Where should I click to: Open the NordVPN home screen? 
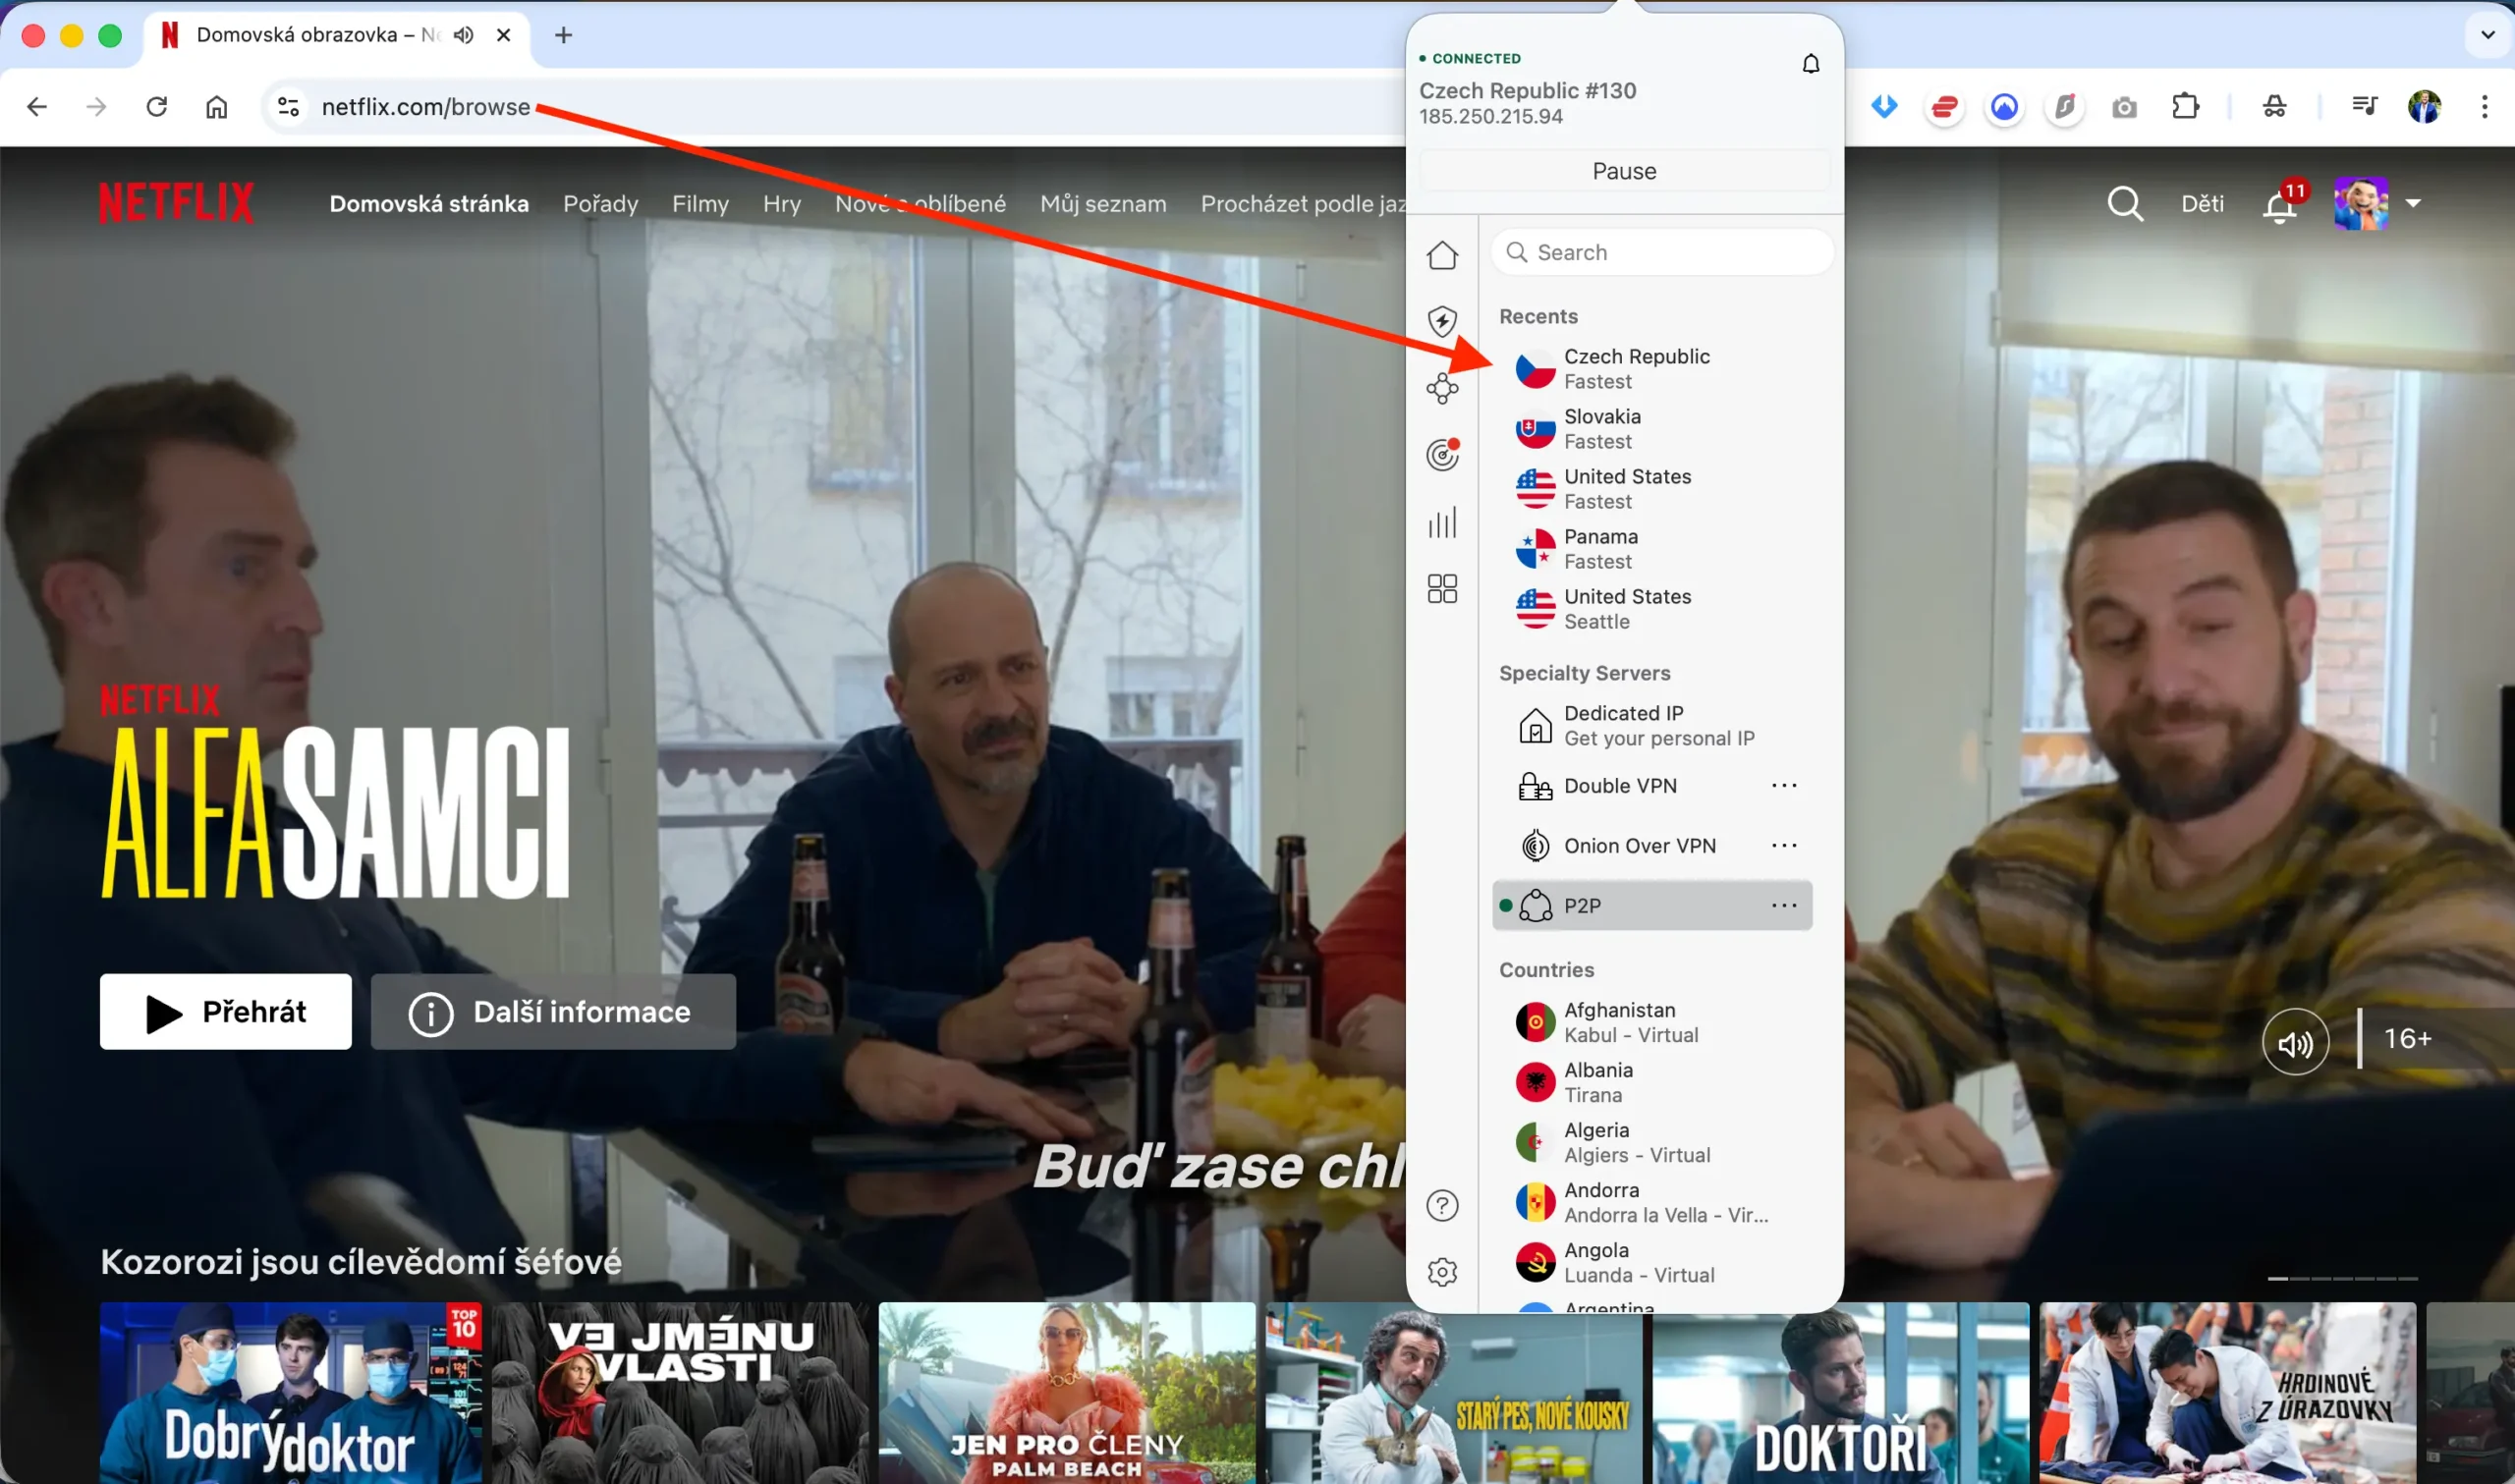pyautogui.click(x=1443, y=255)
